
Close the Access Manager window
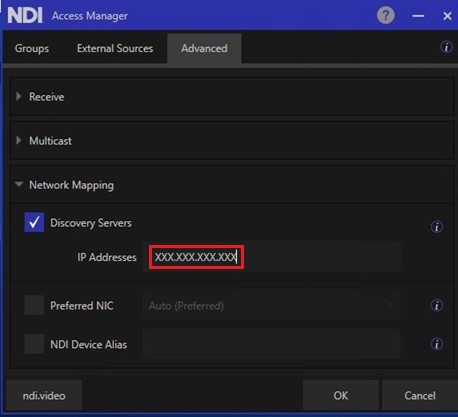point(447,16)
